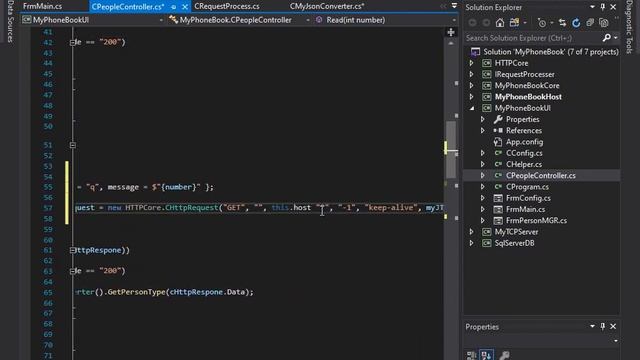Click the Collapse All icon in Solution Explorer
This screenshot has width=640, height=360.
[x=590, y=23]
